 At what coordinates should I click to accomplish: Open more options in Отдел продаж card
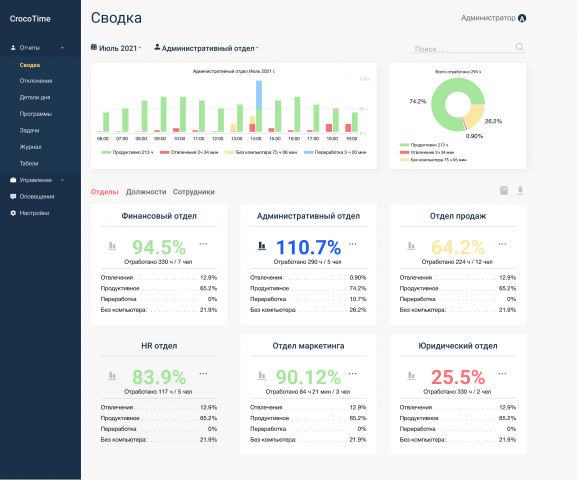(502, 244)
